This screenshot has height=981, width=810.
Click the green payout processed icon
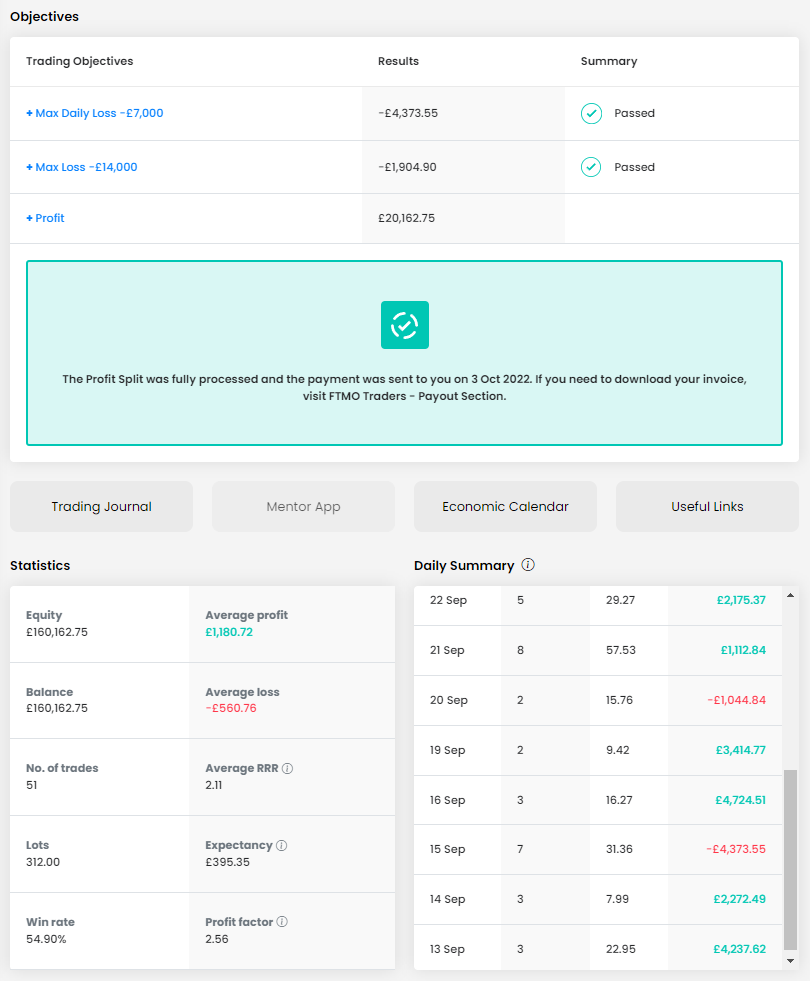[x=405, y=325]
